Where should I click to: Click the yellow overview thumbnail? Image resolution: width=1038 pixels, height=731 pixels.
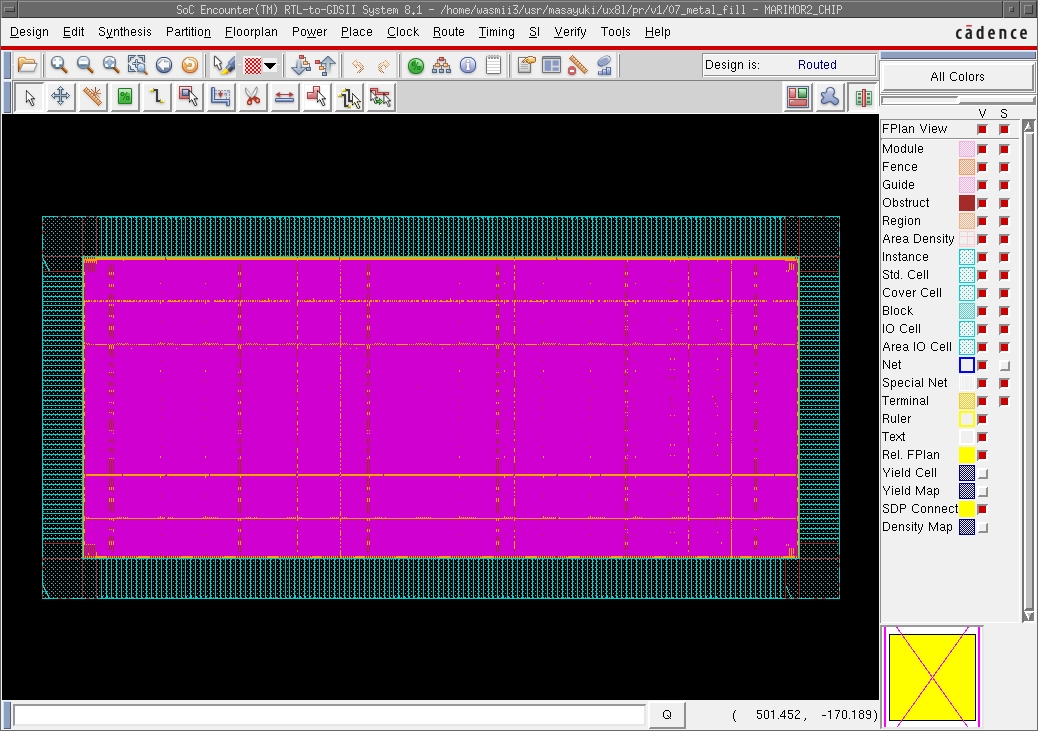(x=932, y=678)
